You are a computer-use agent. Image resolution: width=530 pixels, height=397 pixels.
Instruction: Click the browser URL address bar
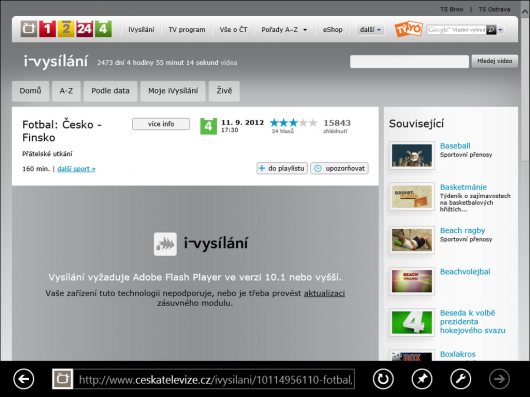pos(214,379)
